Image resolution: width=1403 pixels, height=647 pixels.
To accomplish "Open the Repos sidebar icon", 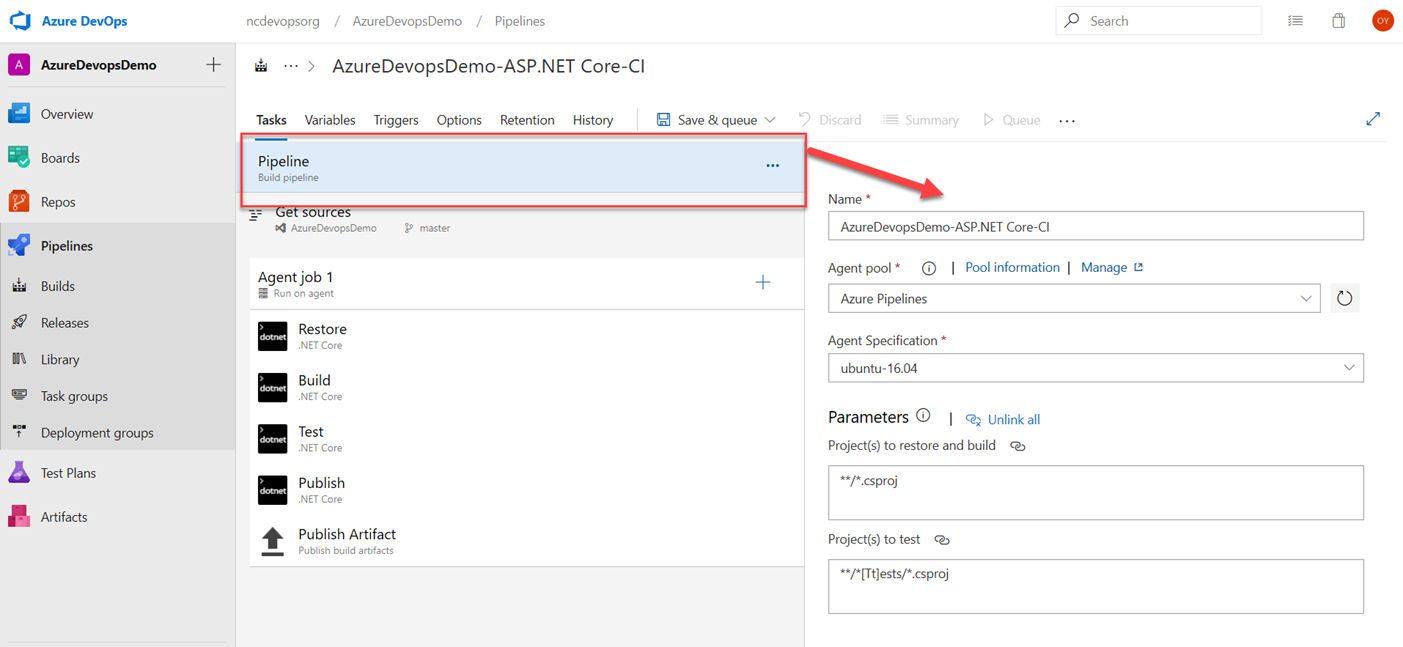I will point(19,202).
